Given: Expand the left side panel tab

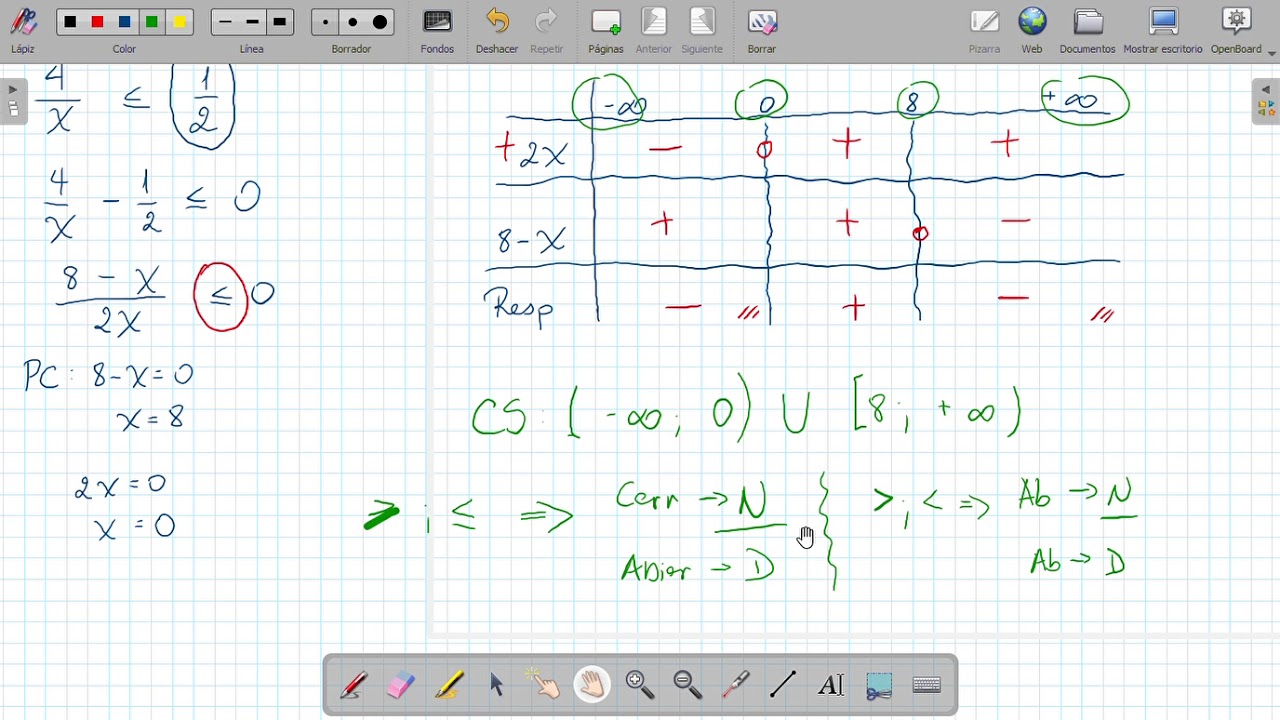Looking at the screenshot, I should click(13, 101).
